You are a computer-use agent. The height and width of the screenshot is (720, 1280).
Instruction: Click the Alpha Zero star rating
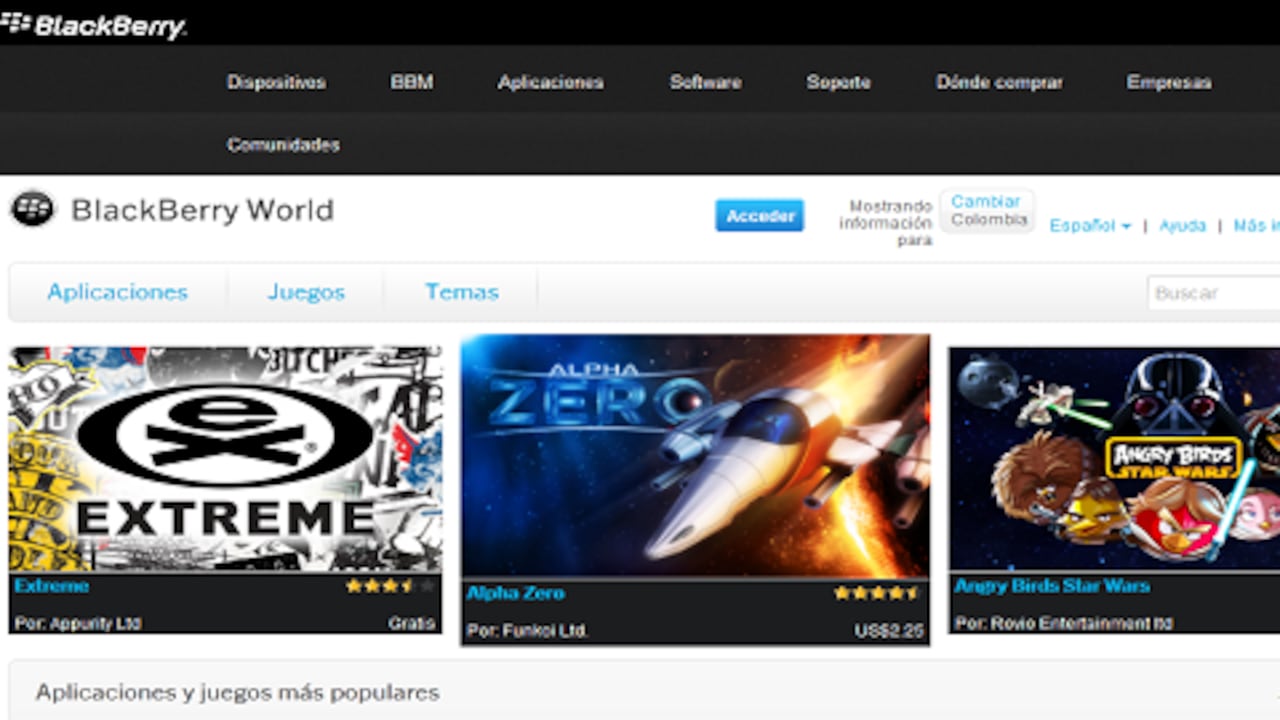click(876, 593)
